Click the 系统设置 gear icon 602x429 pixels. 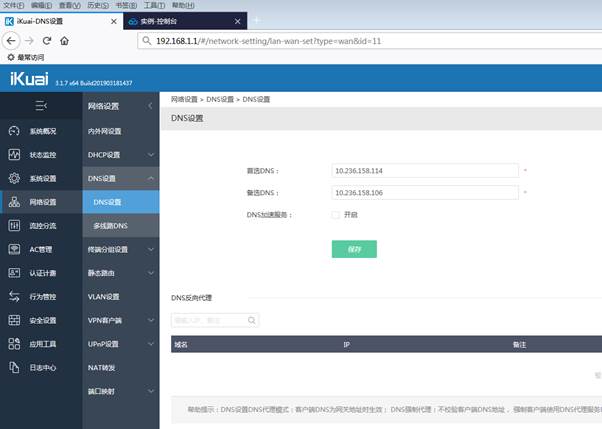coord(14,179)
